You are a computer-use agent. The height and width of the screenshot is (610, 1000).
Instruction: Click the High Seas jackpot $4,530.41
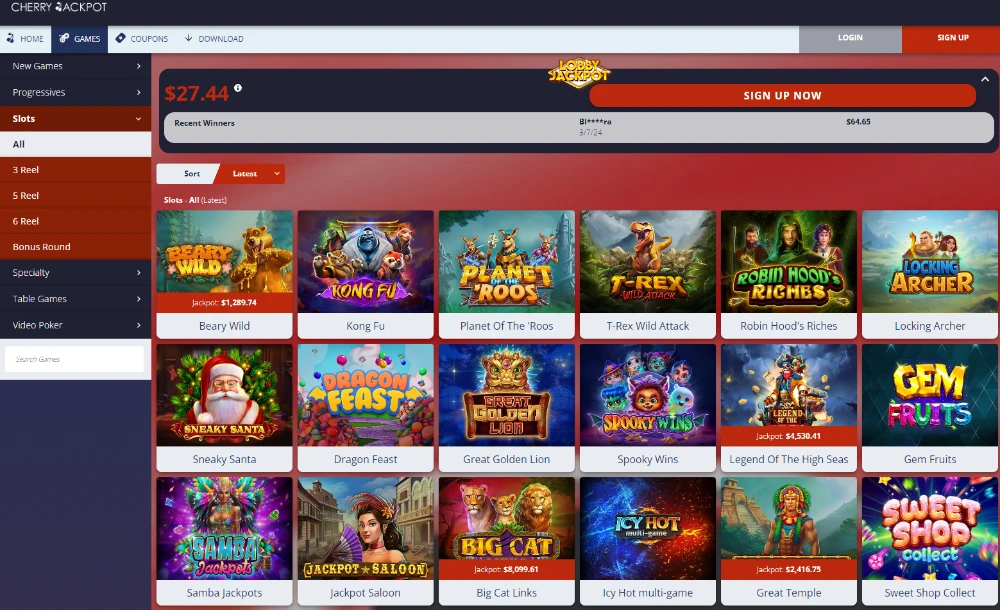[803, 436]
